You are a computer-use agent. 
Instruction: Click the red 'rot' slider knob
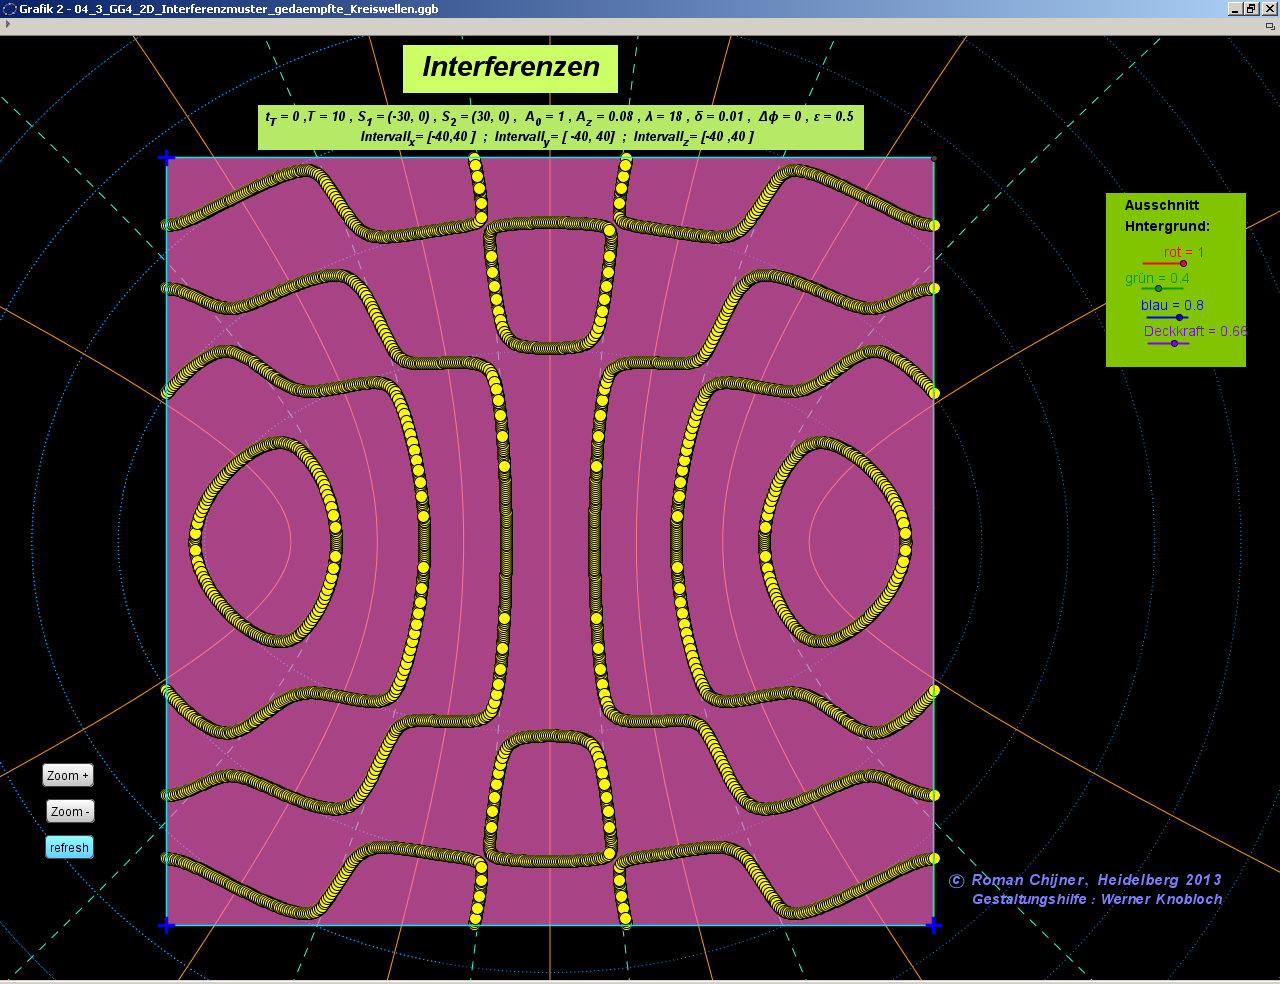tap(1183, 264)
